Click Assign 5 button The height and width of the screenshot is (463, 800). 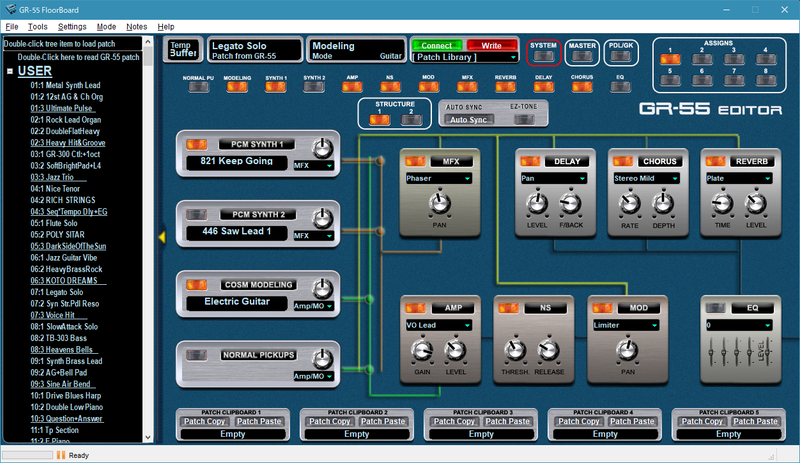click(x=670, y=80)
